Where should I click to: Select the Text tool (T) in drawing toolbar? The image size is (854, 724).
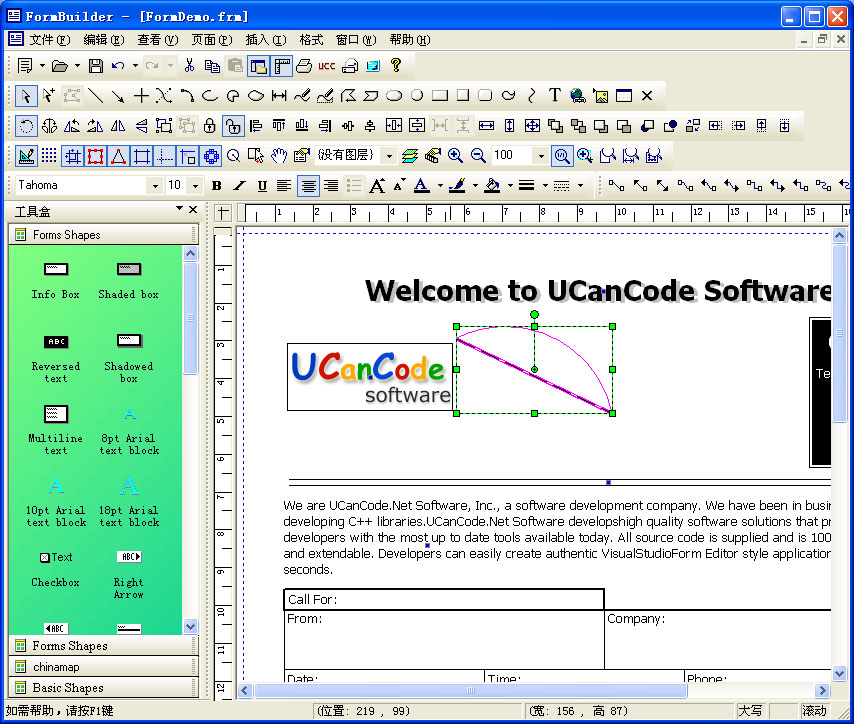(555, 96)
